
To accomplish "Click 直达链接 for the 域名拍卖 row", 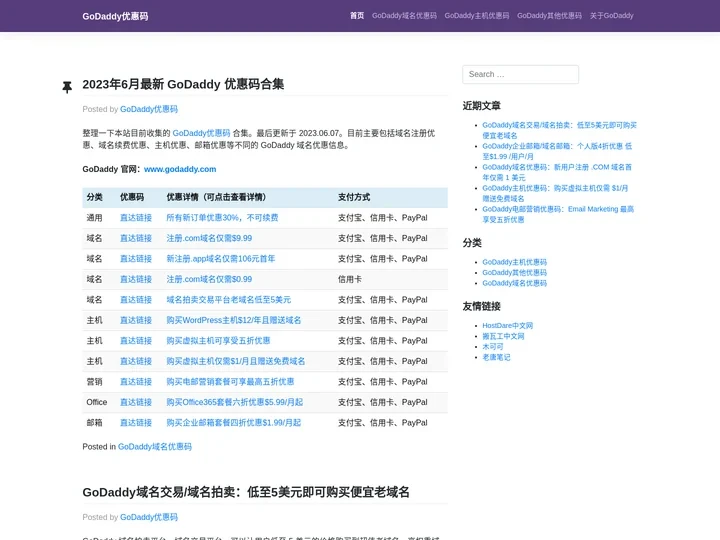I will (x=136, y=300).
